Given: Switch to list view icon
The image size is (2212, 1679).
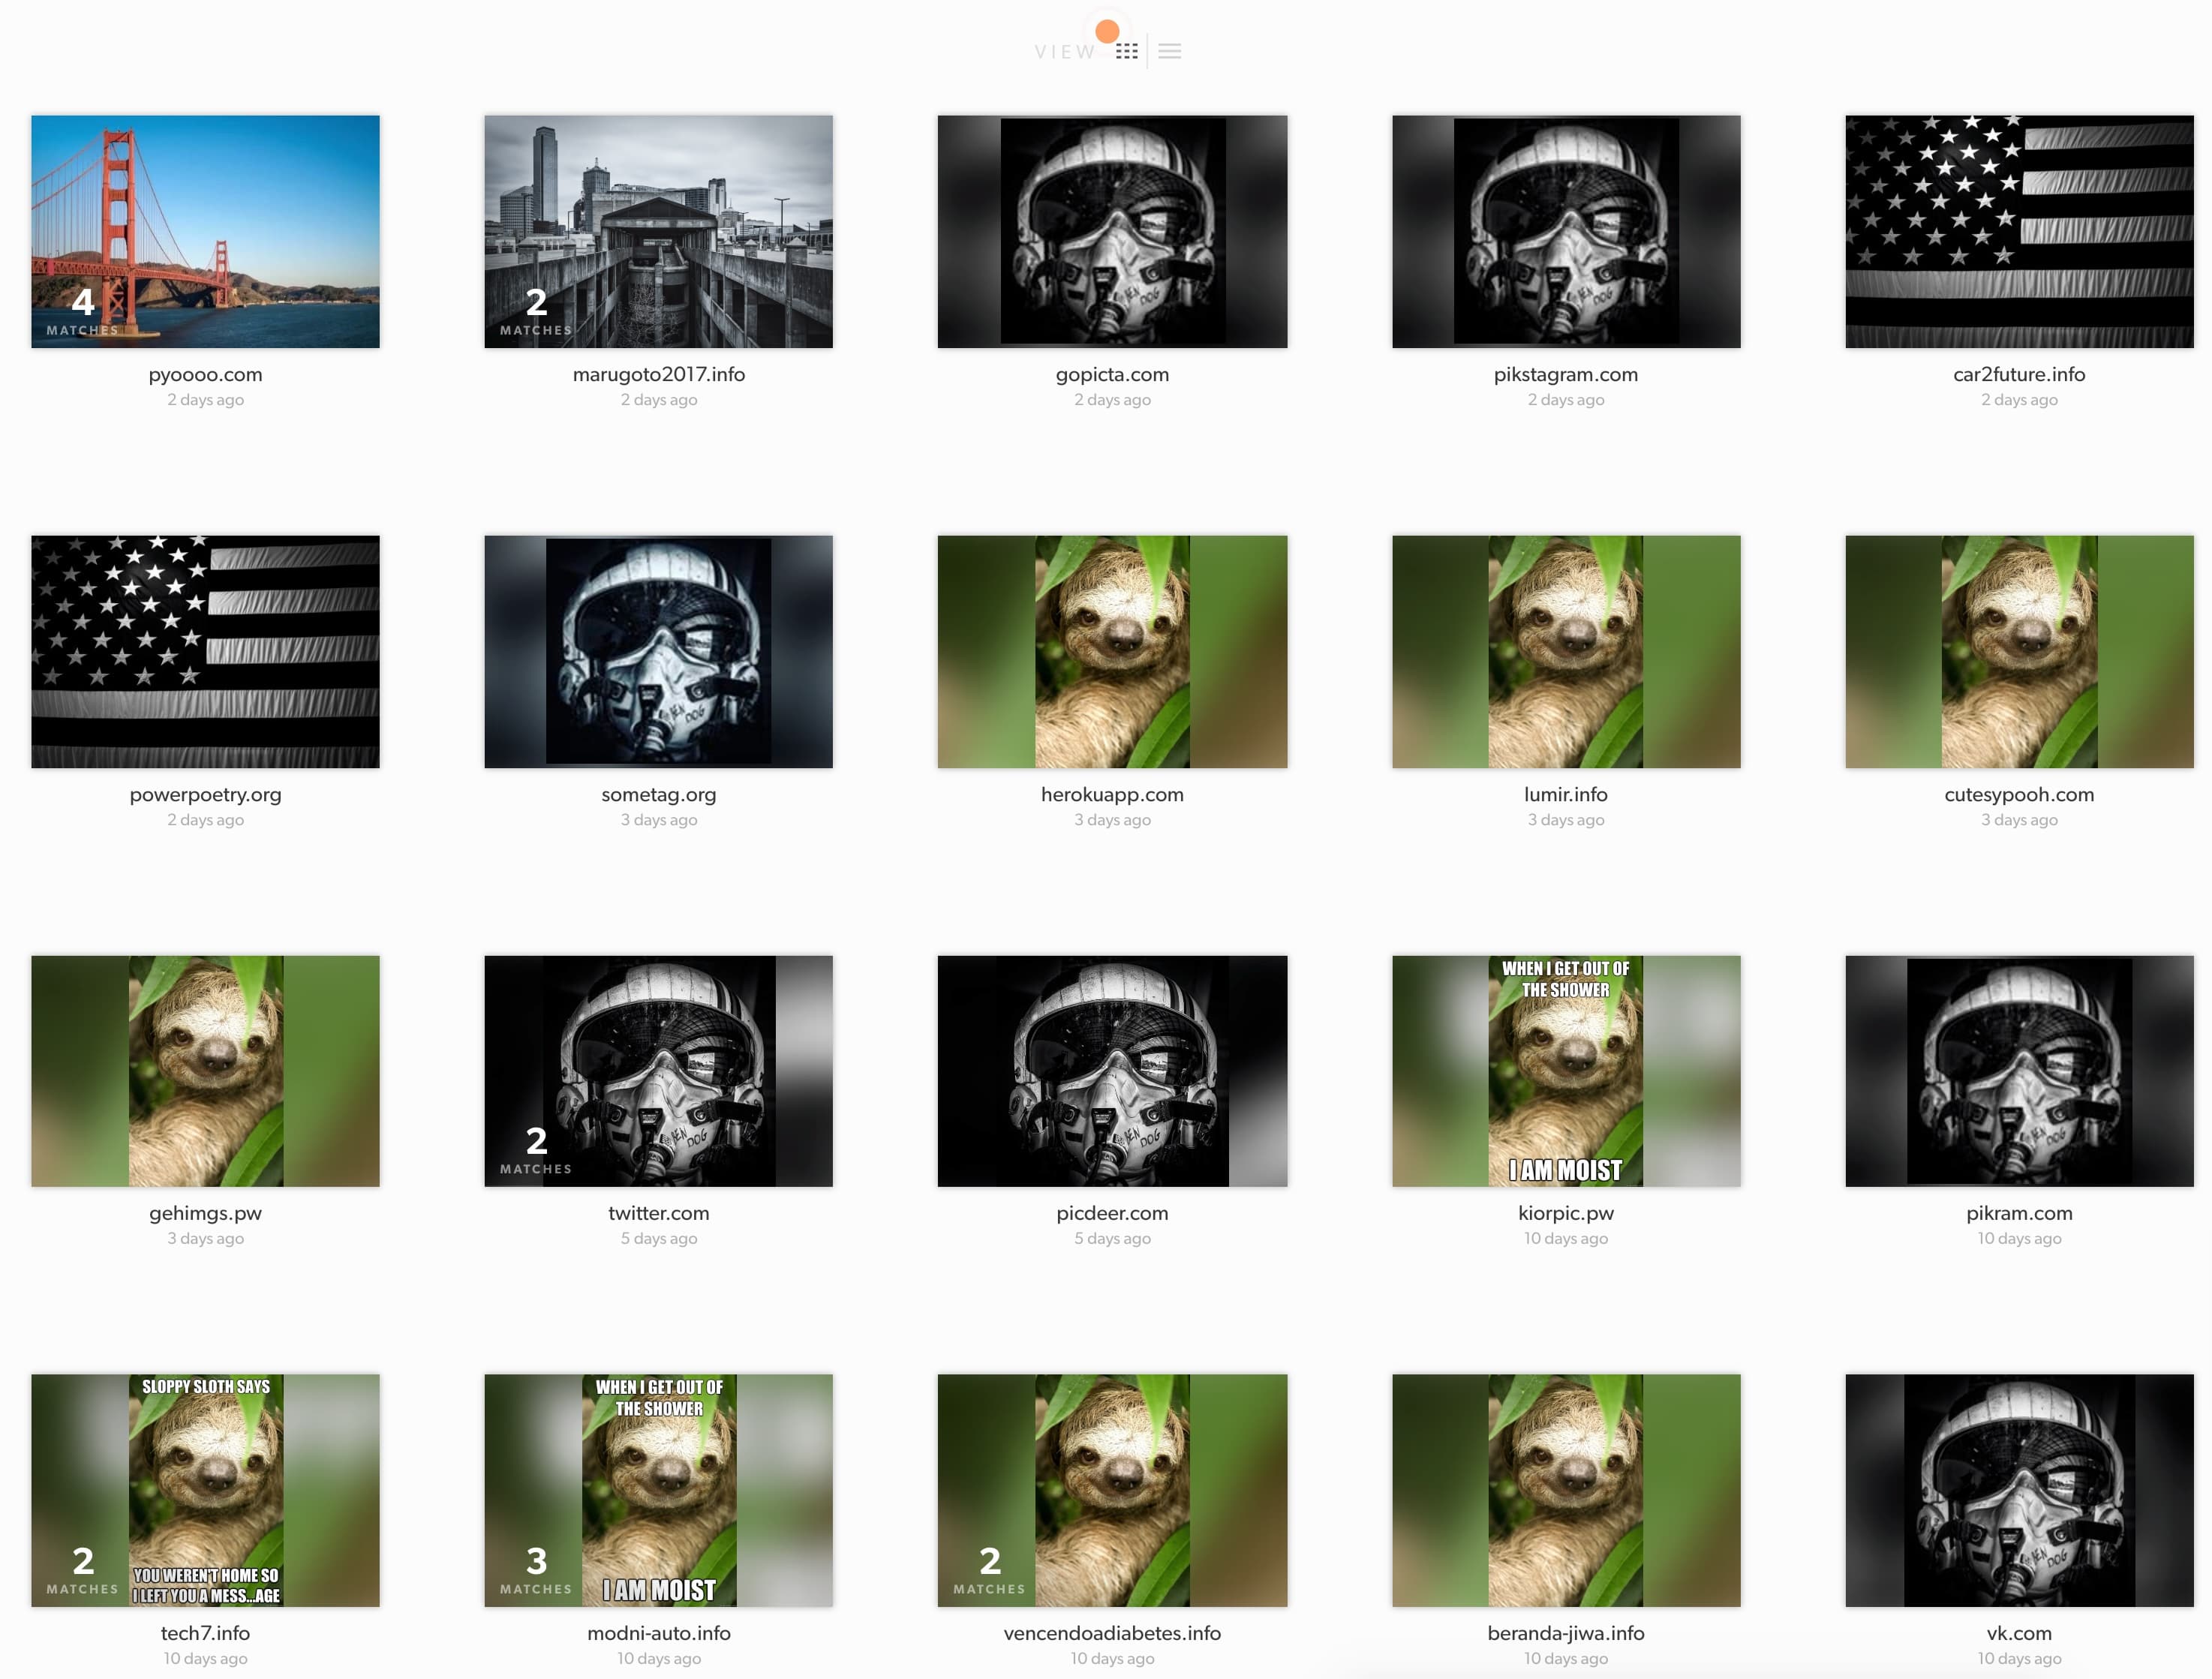Looking at the screenshot, I should (1169, 51).
